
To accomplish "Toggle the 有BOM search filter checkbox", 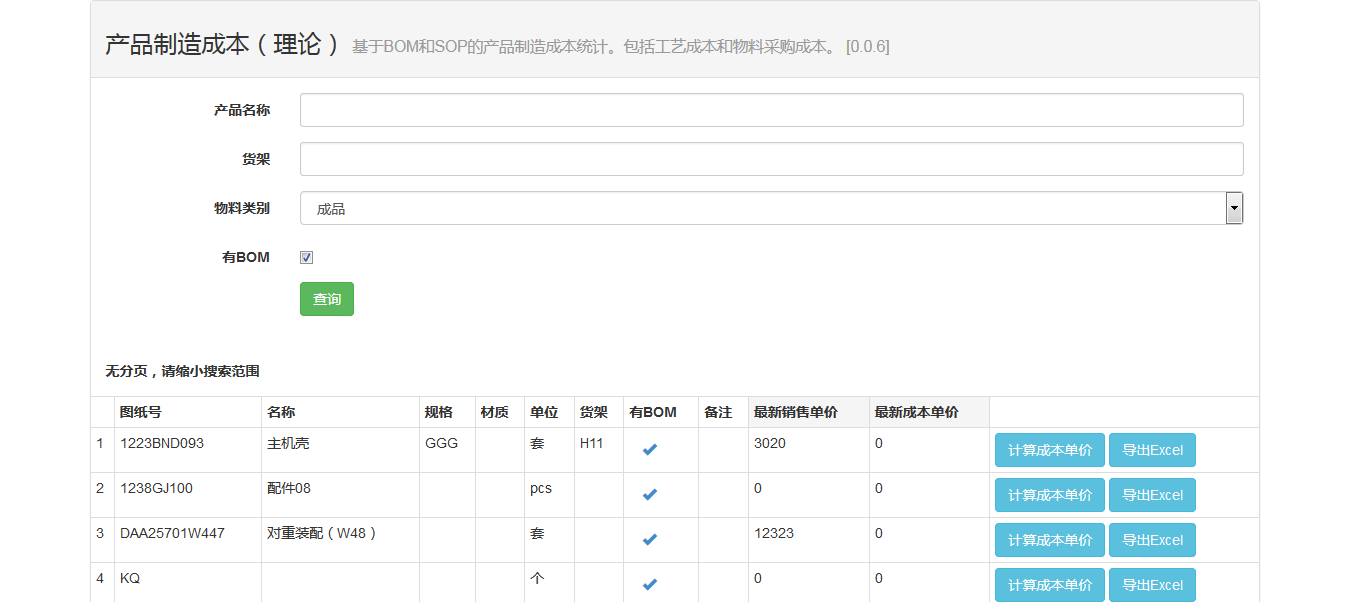I will pyautogui.click(x=306, y=256).
